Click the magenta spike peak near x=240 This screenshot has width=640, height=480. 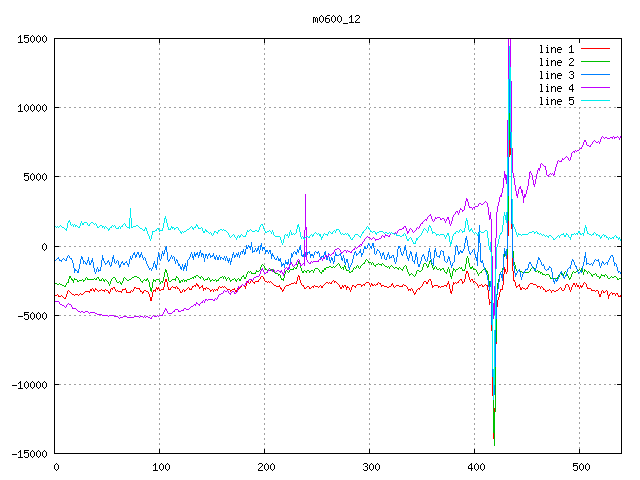[x=305, y=195]
